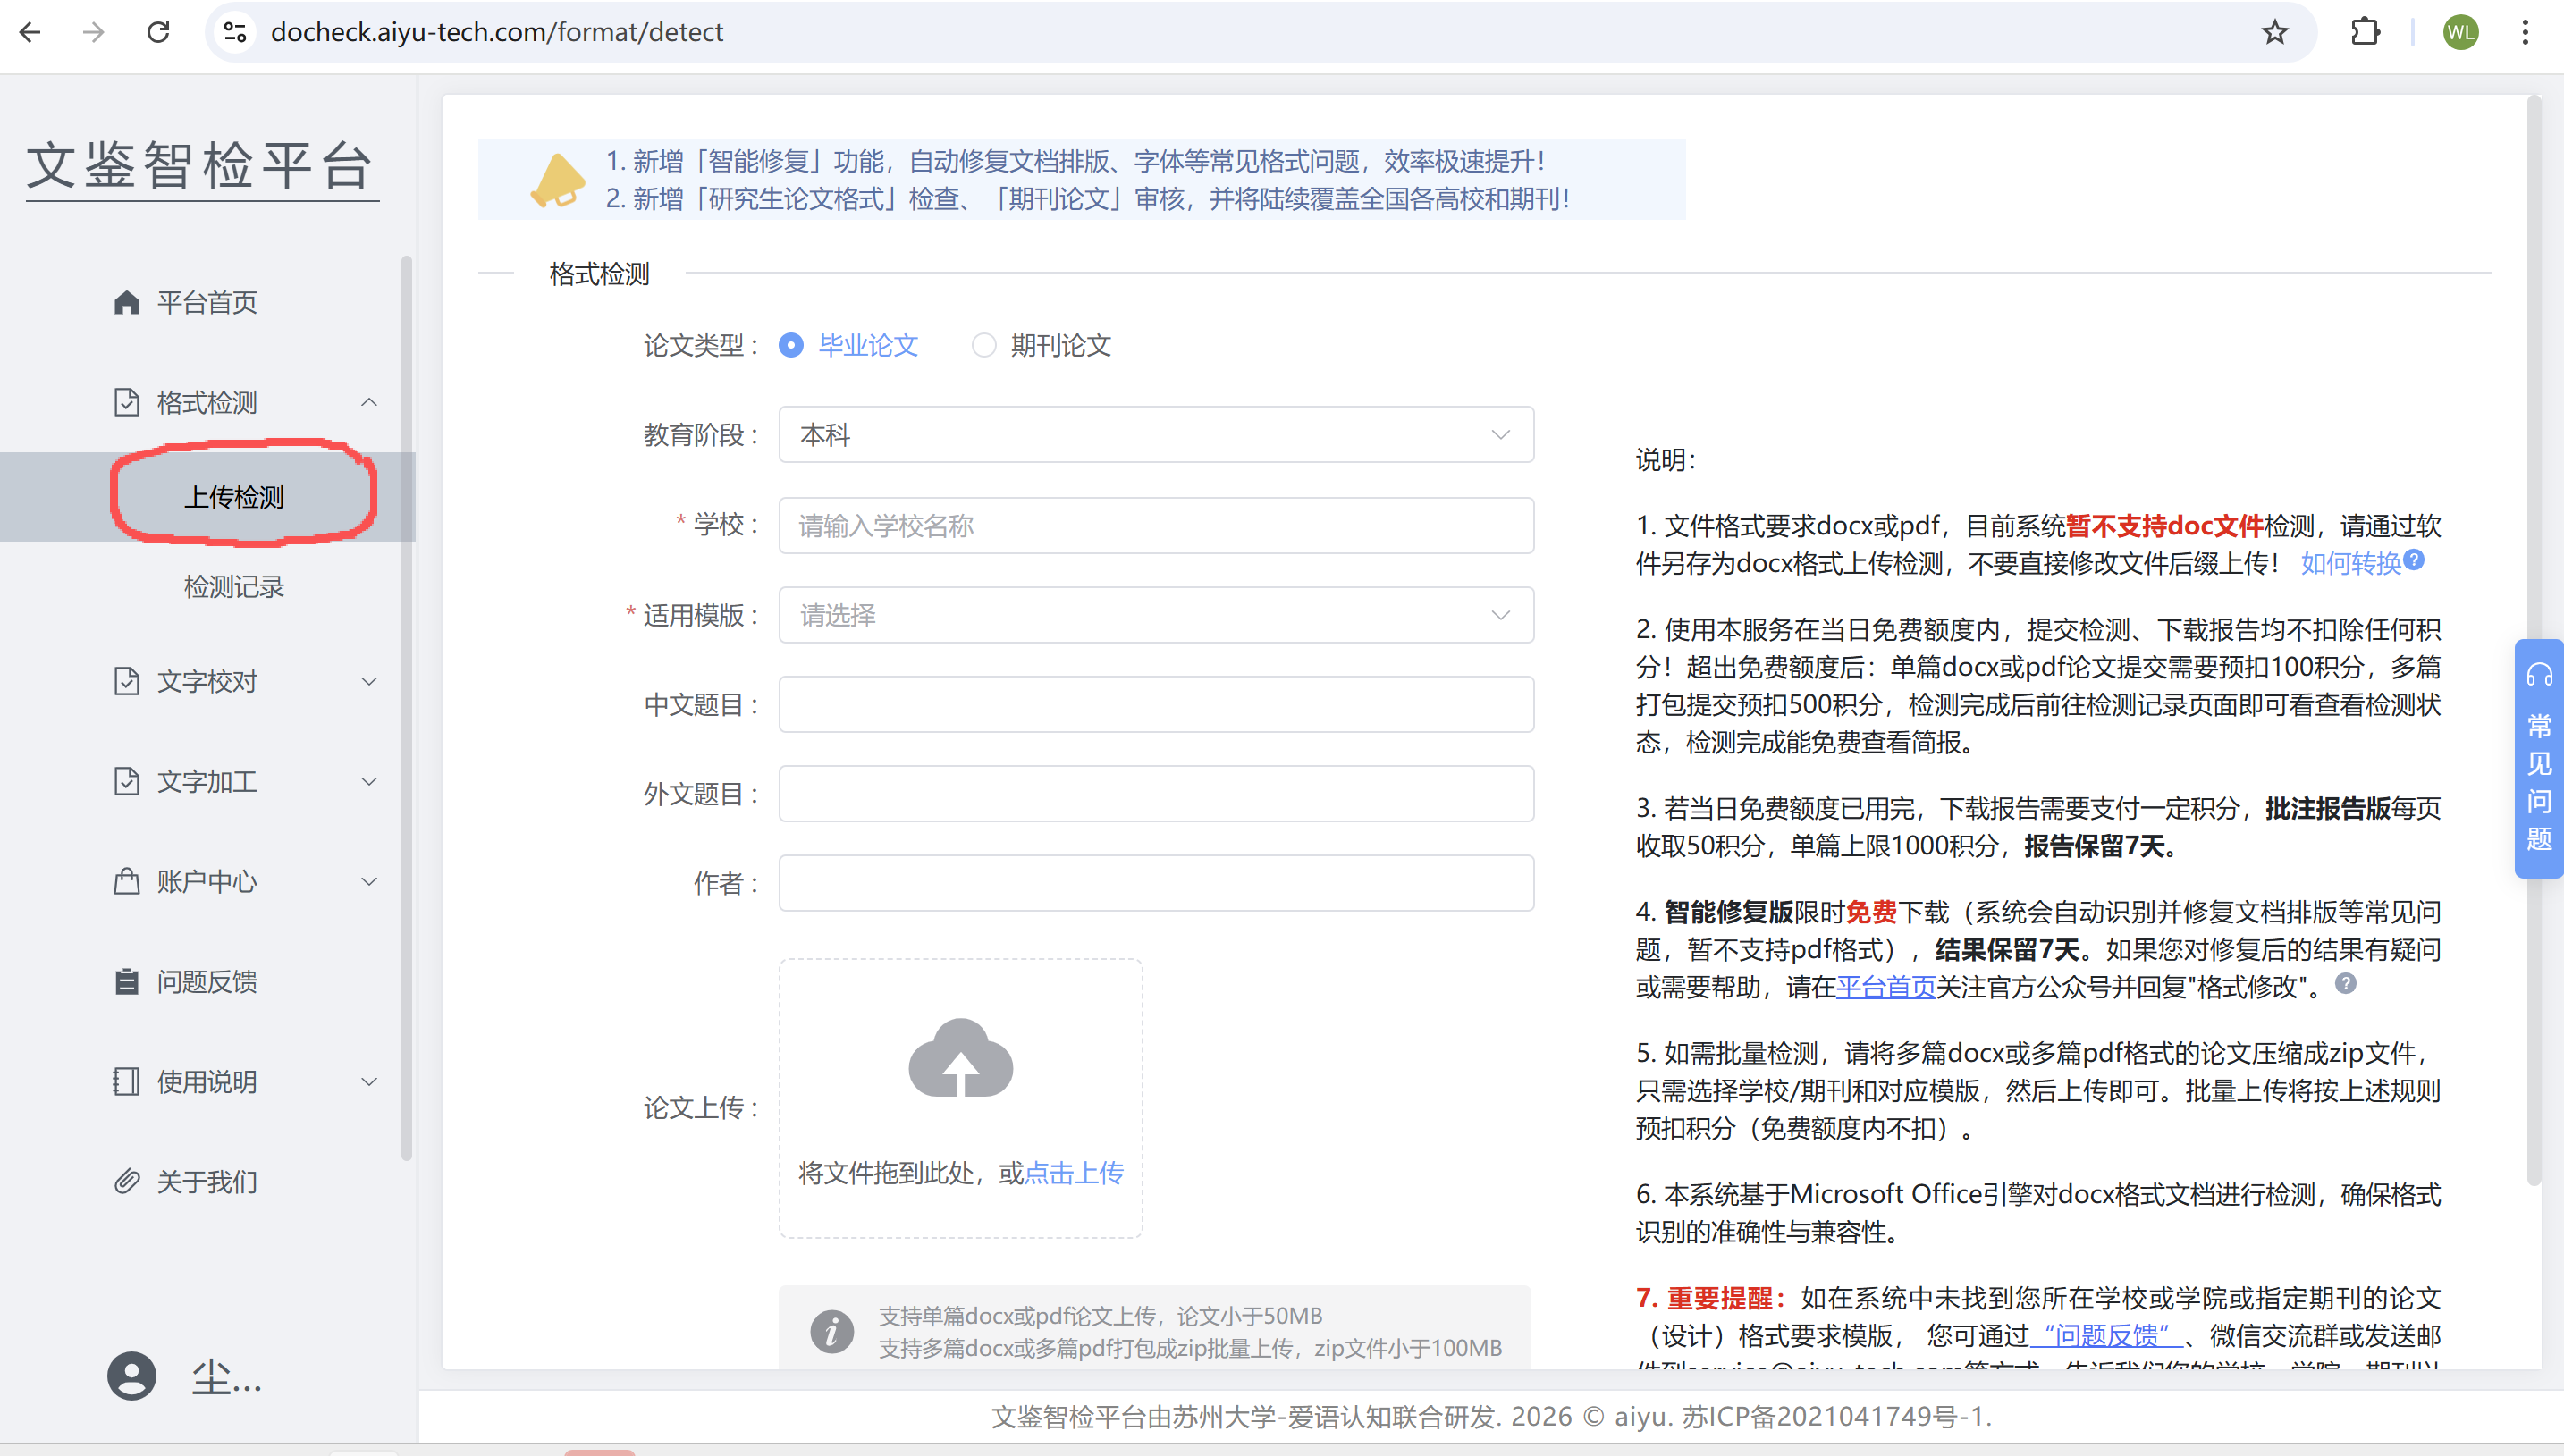Click the help icon beside 如何转换

pos(2414,560)
